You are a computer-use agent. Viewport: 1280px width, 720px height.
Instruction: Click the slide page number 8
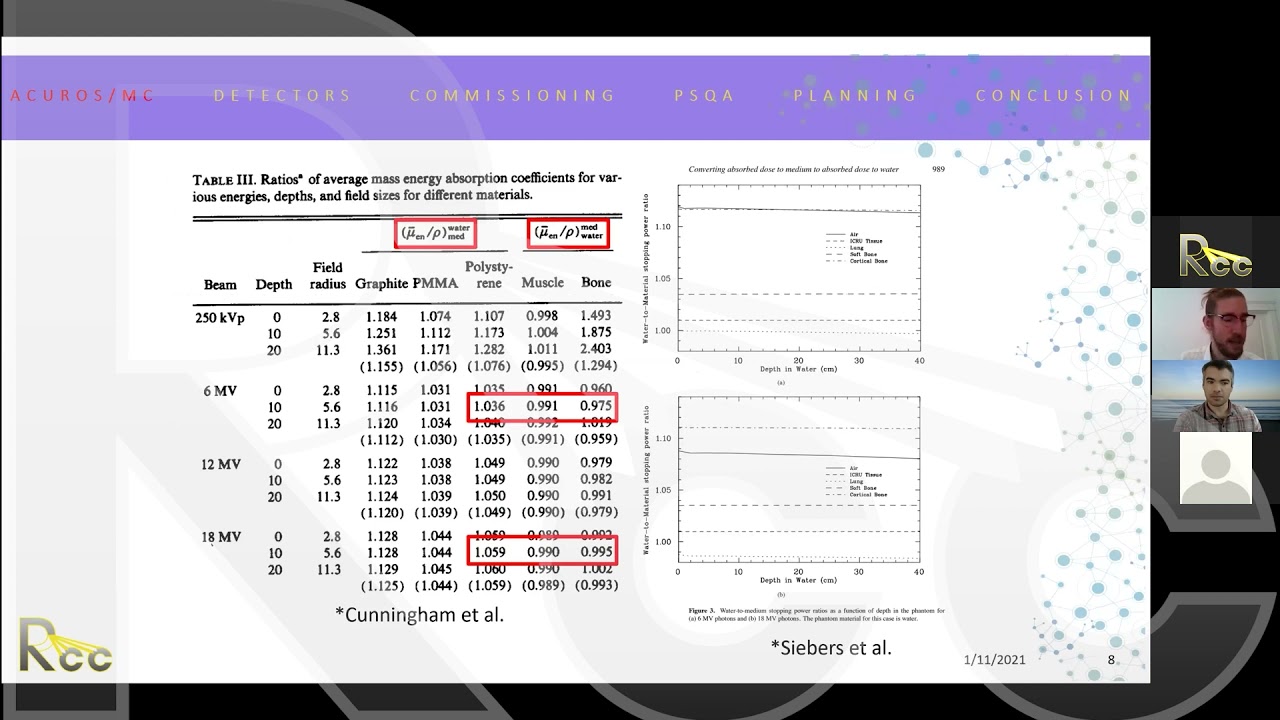pos(1111,660)
